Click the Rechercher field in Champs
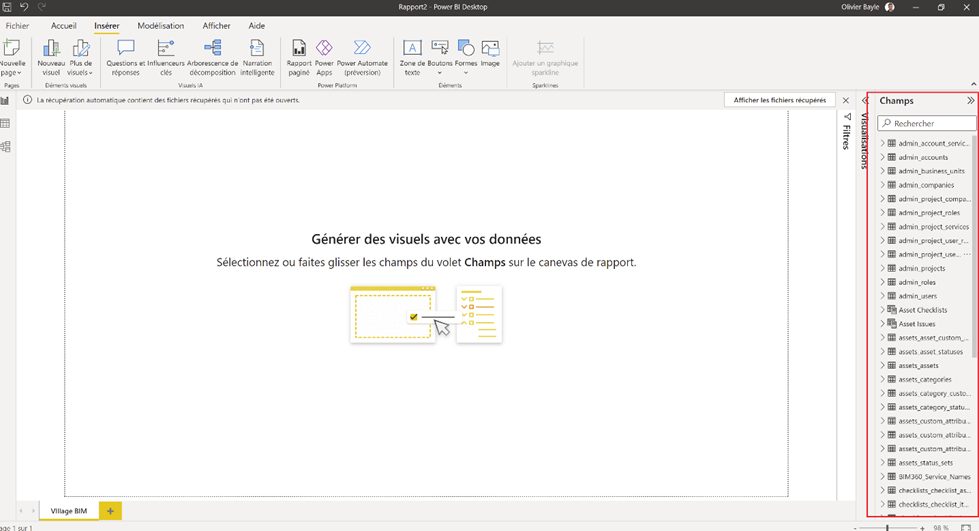Image resolution: width=979 pixels, height=531 pixels. tap(927, 123)
